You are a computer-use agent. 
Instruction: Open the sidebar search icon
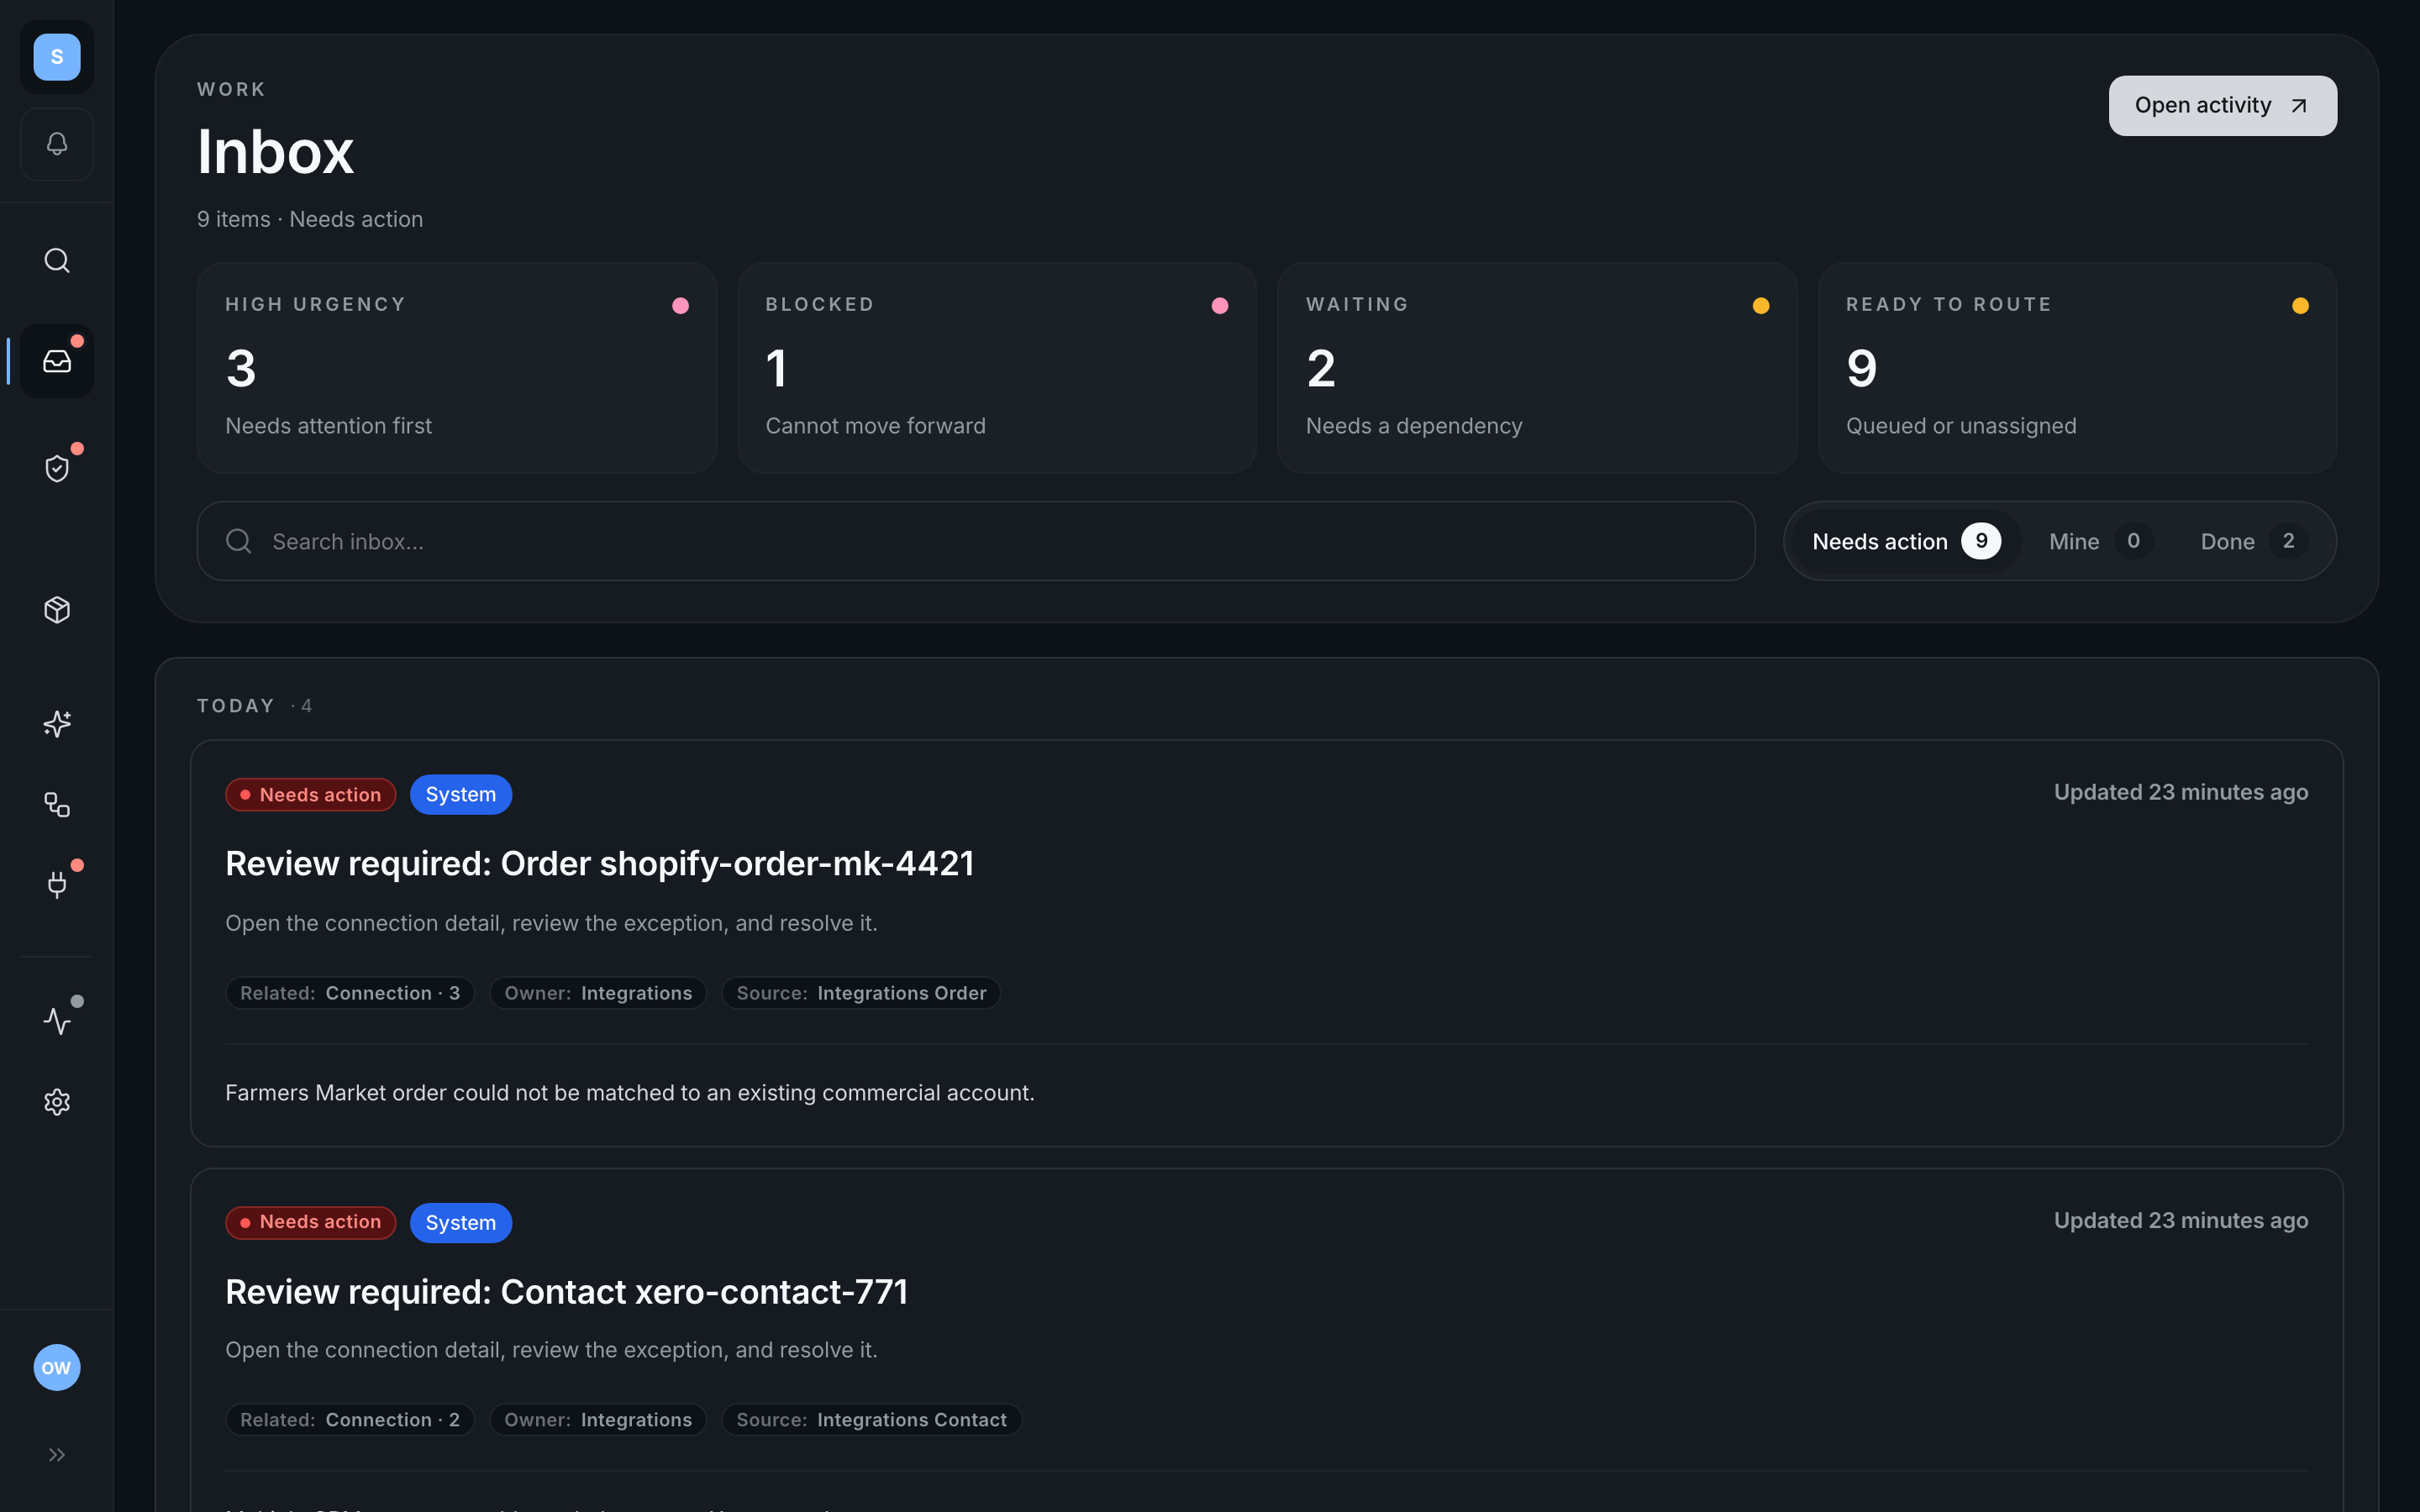pos(57,261)
